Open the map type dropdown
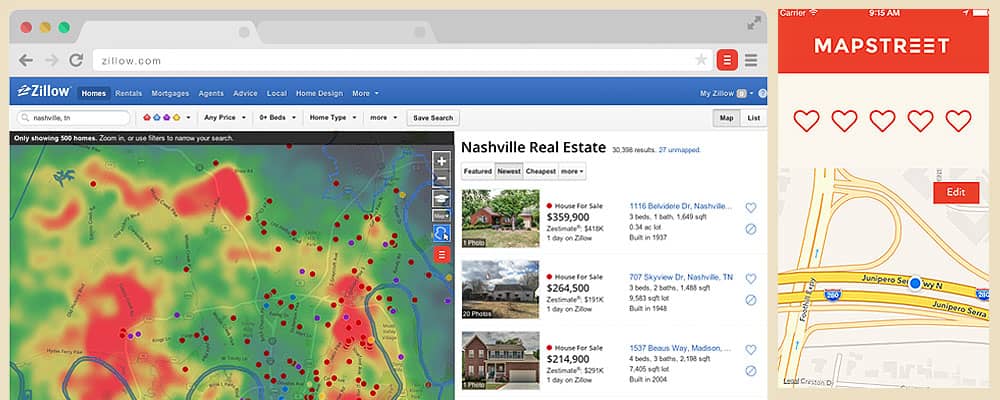1000x400 pixels. pyautogui.click(x=441, y=216)
